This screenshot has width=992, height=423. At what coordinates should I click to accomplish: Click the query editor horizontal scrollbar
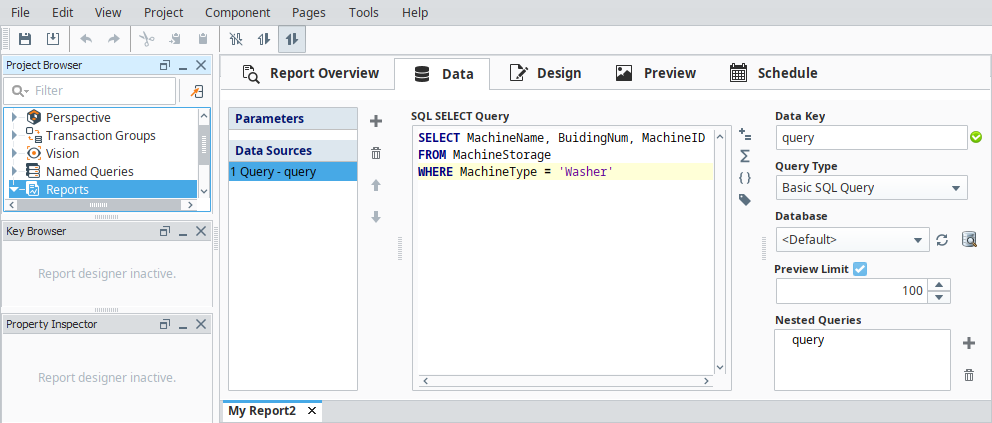(x=564, y=381)
